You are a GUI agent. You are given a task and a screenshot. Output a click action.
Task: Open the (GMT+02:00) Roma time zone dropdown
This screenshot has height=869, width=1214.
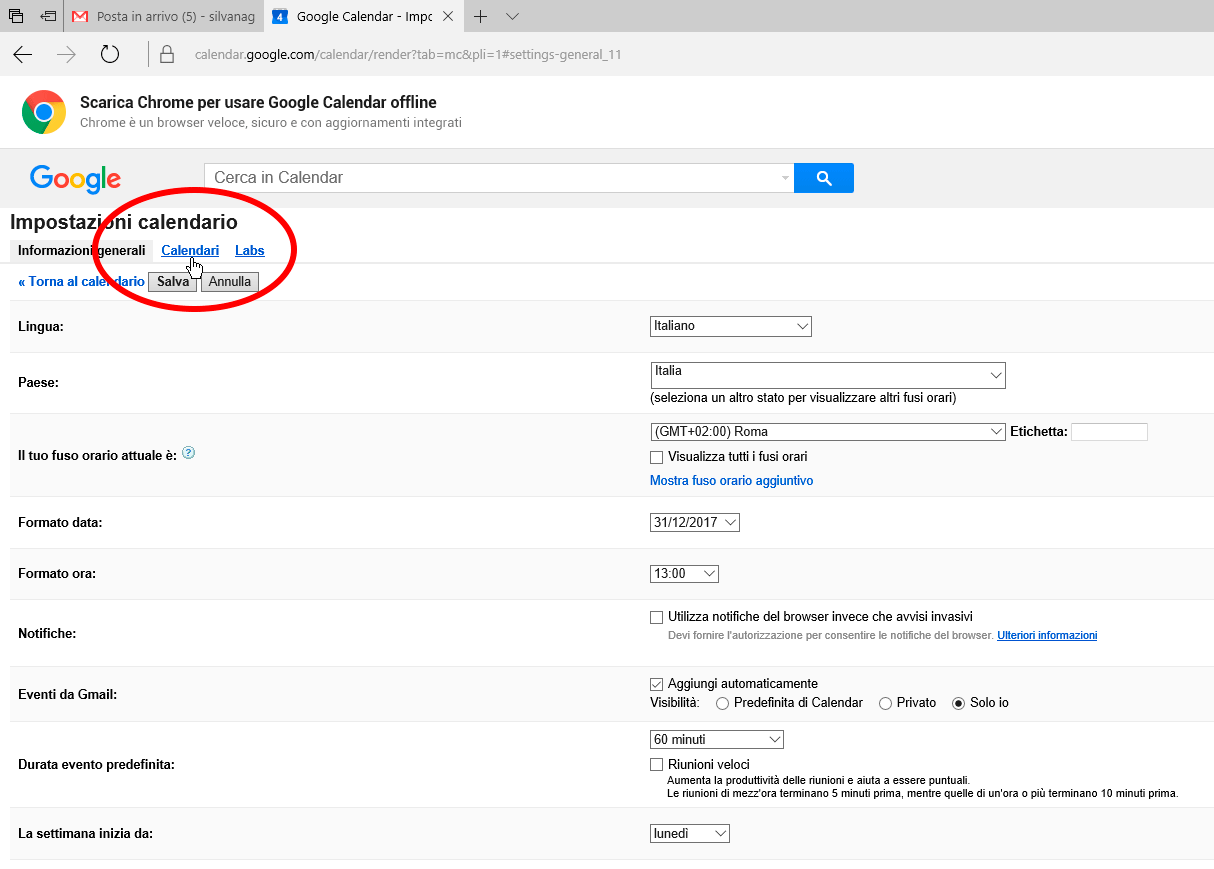tap(828, 432)
